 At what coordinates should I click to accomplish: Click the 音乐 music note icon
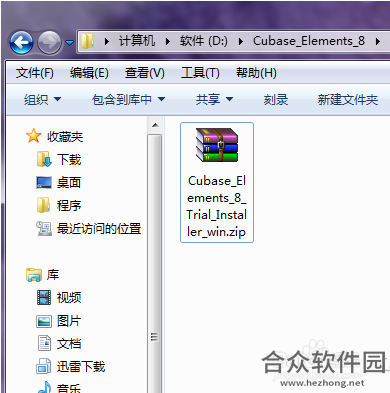pos(44,387)
